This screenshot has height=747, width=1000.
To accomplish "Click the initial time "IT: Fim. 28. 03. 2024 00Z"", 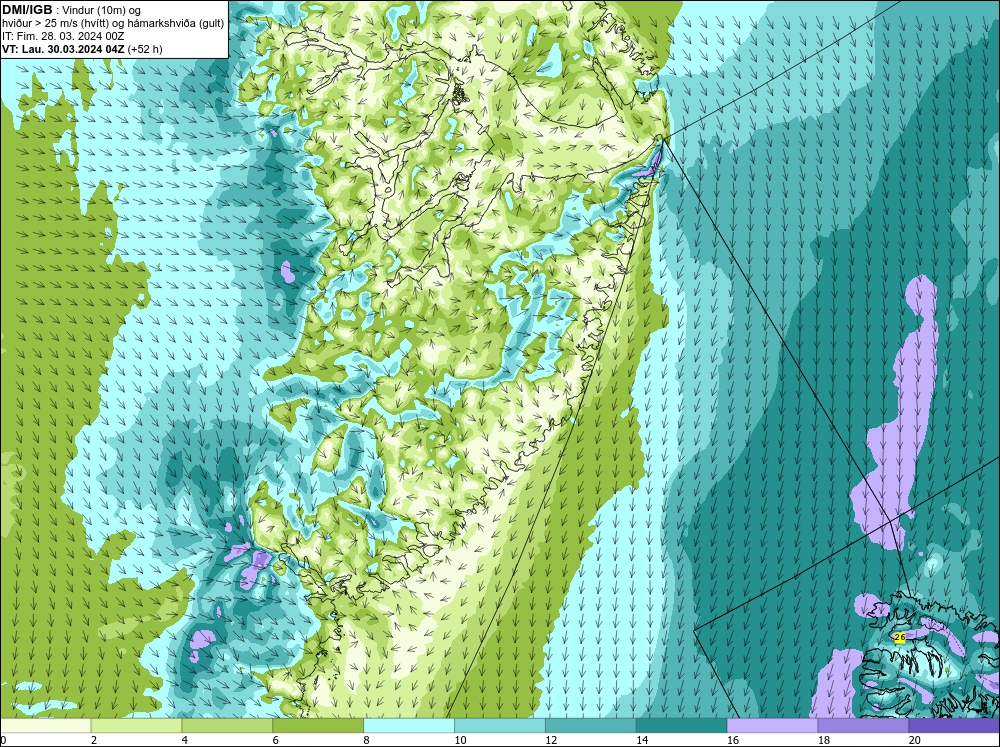I will pos(63,36).
